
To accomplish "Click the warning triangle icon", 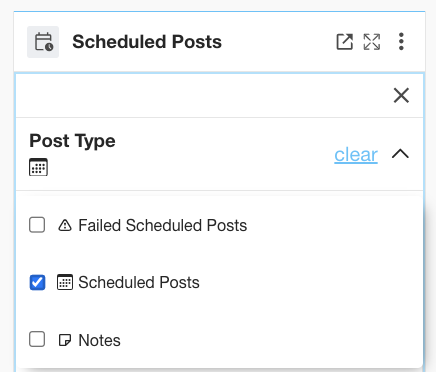I will coord(65,225).
